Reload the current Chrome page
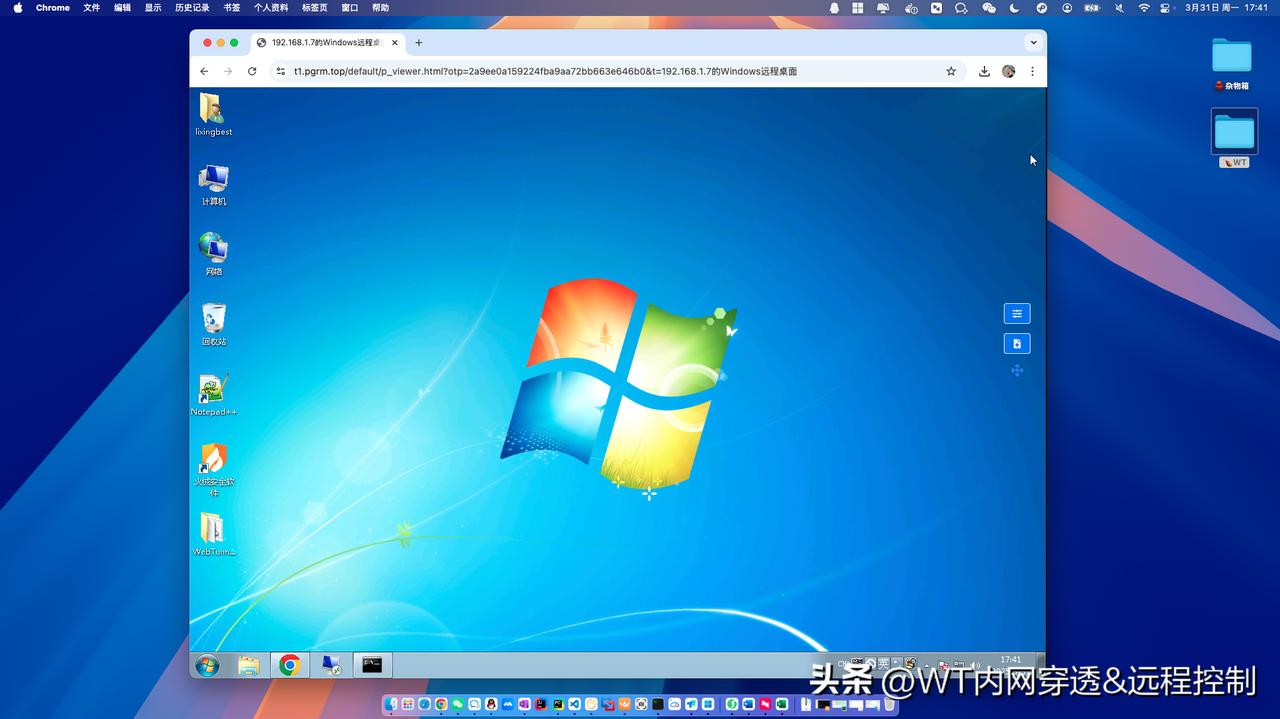This screenshot has height=719, width=1280. click(252, 71)
